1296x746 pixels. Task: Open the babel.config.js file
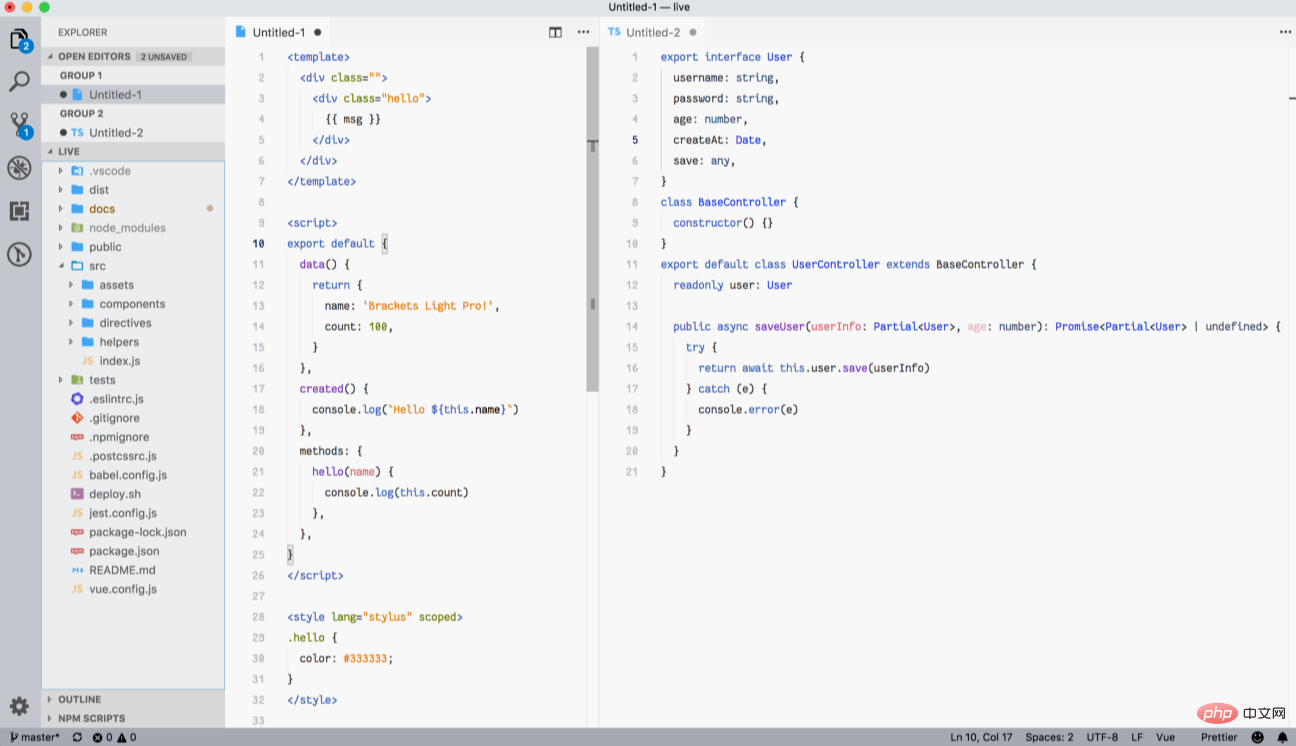pos(133,475)
